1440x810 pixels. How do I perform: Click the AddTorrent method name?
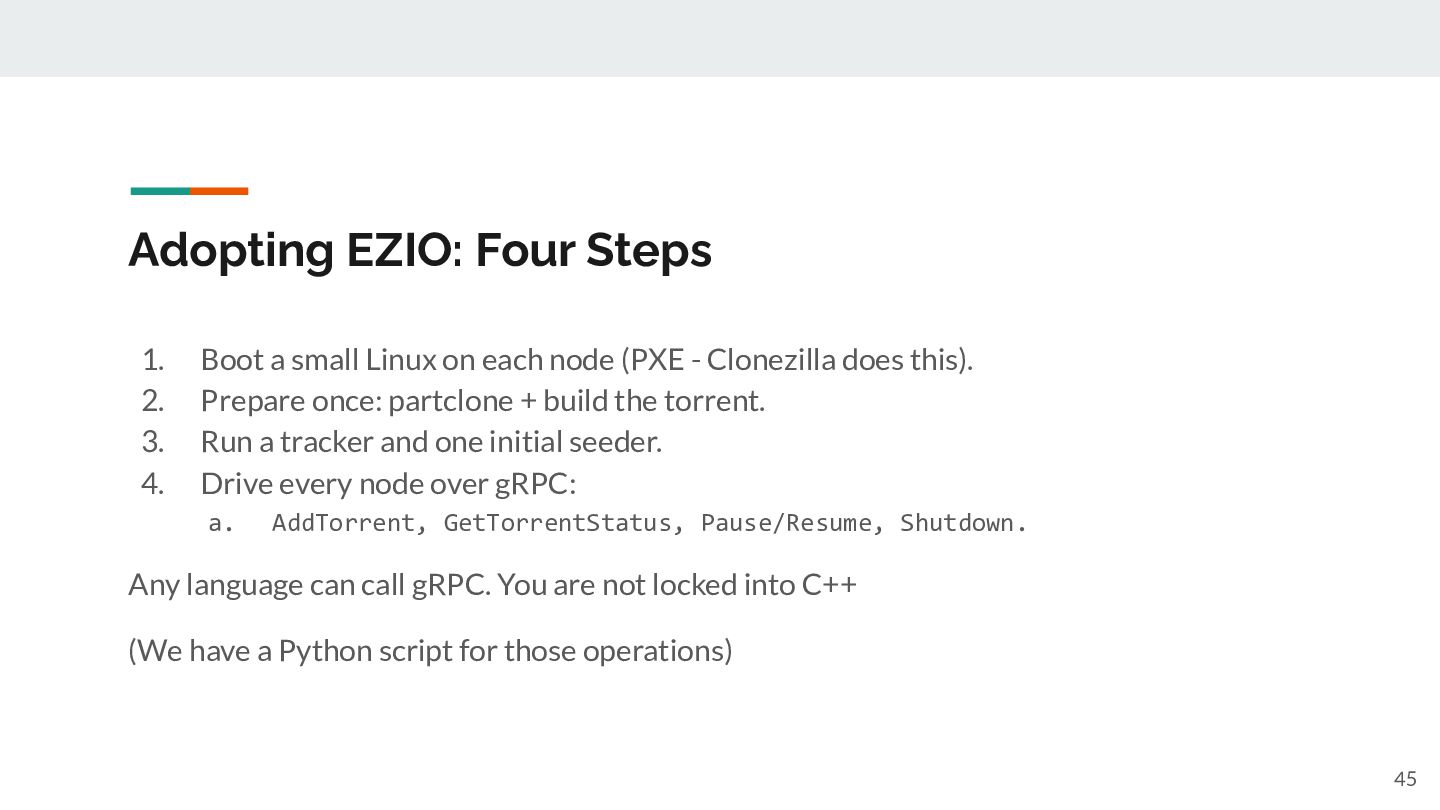(x=343, y=523)
